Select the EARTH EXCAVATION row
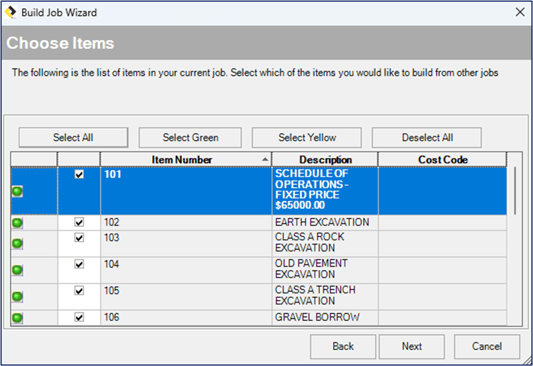 259,223
